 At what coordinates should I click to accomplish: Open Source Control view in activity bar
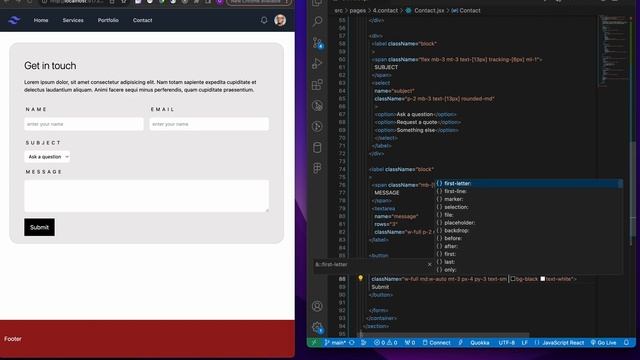tap(317, 42)
